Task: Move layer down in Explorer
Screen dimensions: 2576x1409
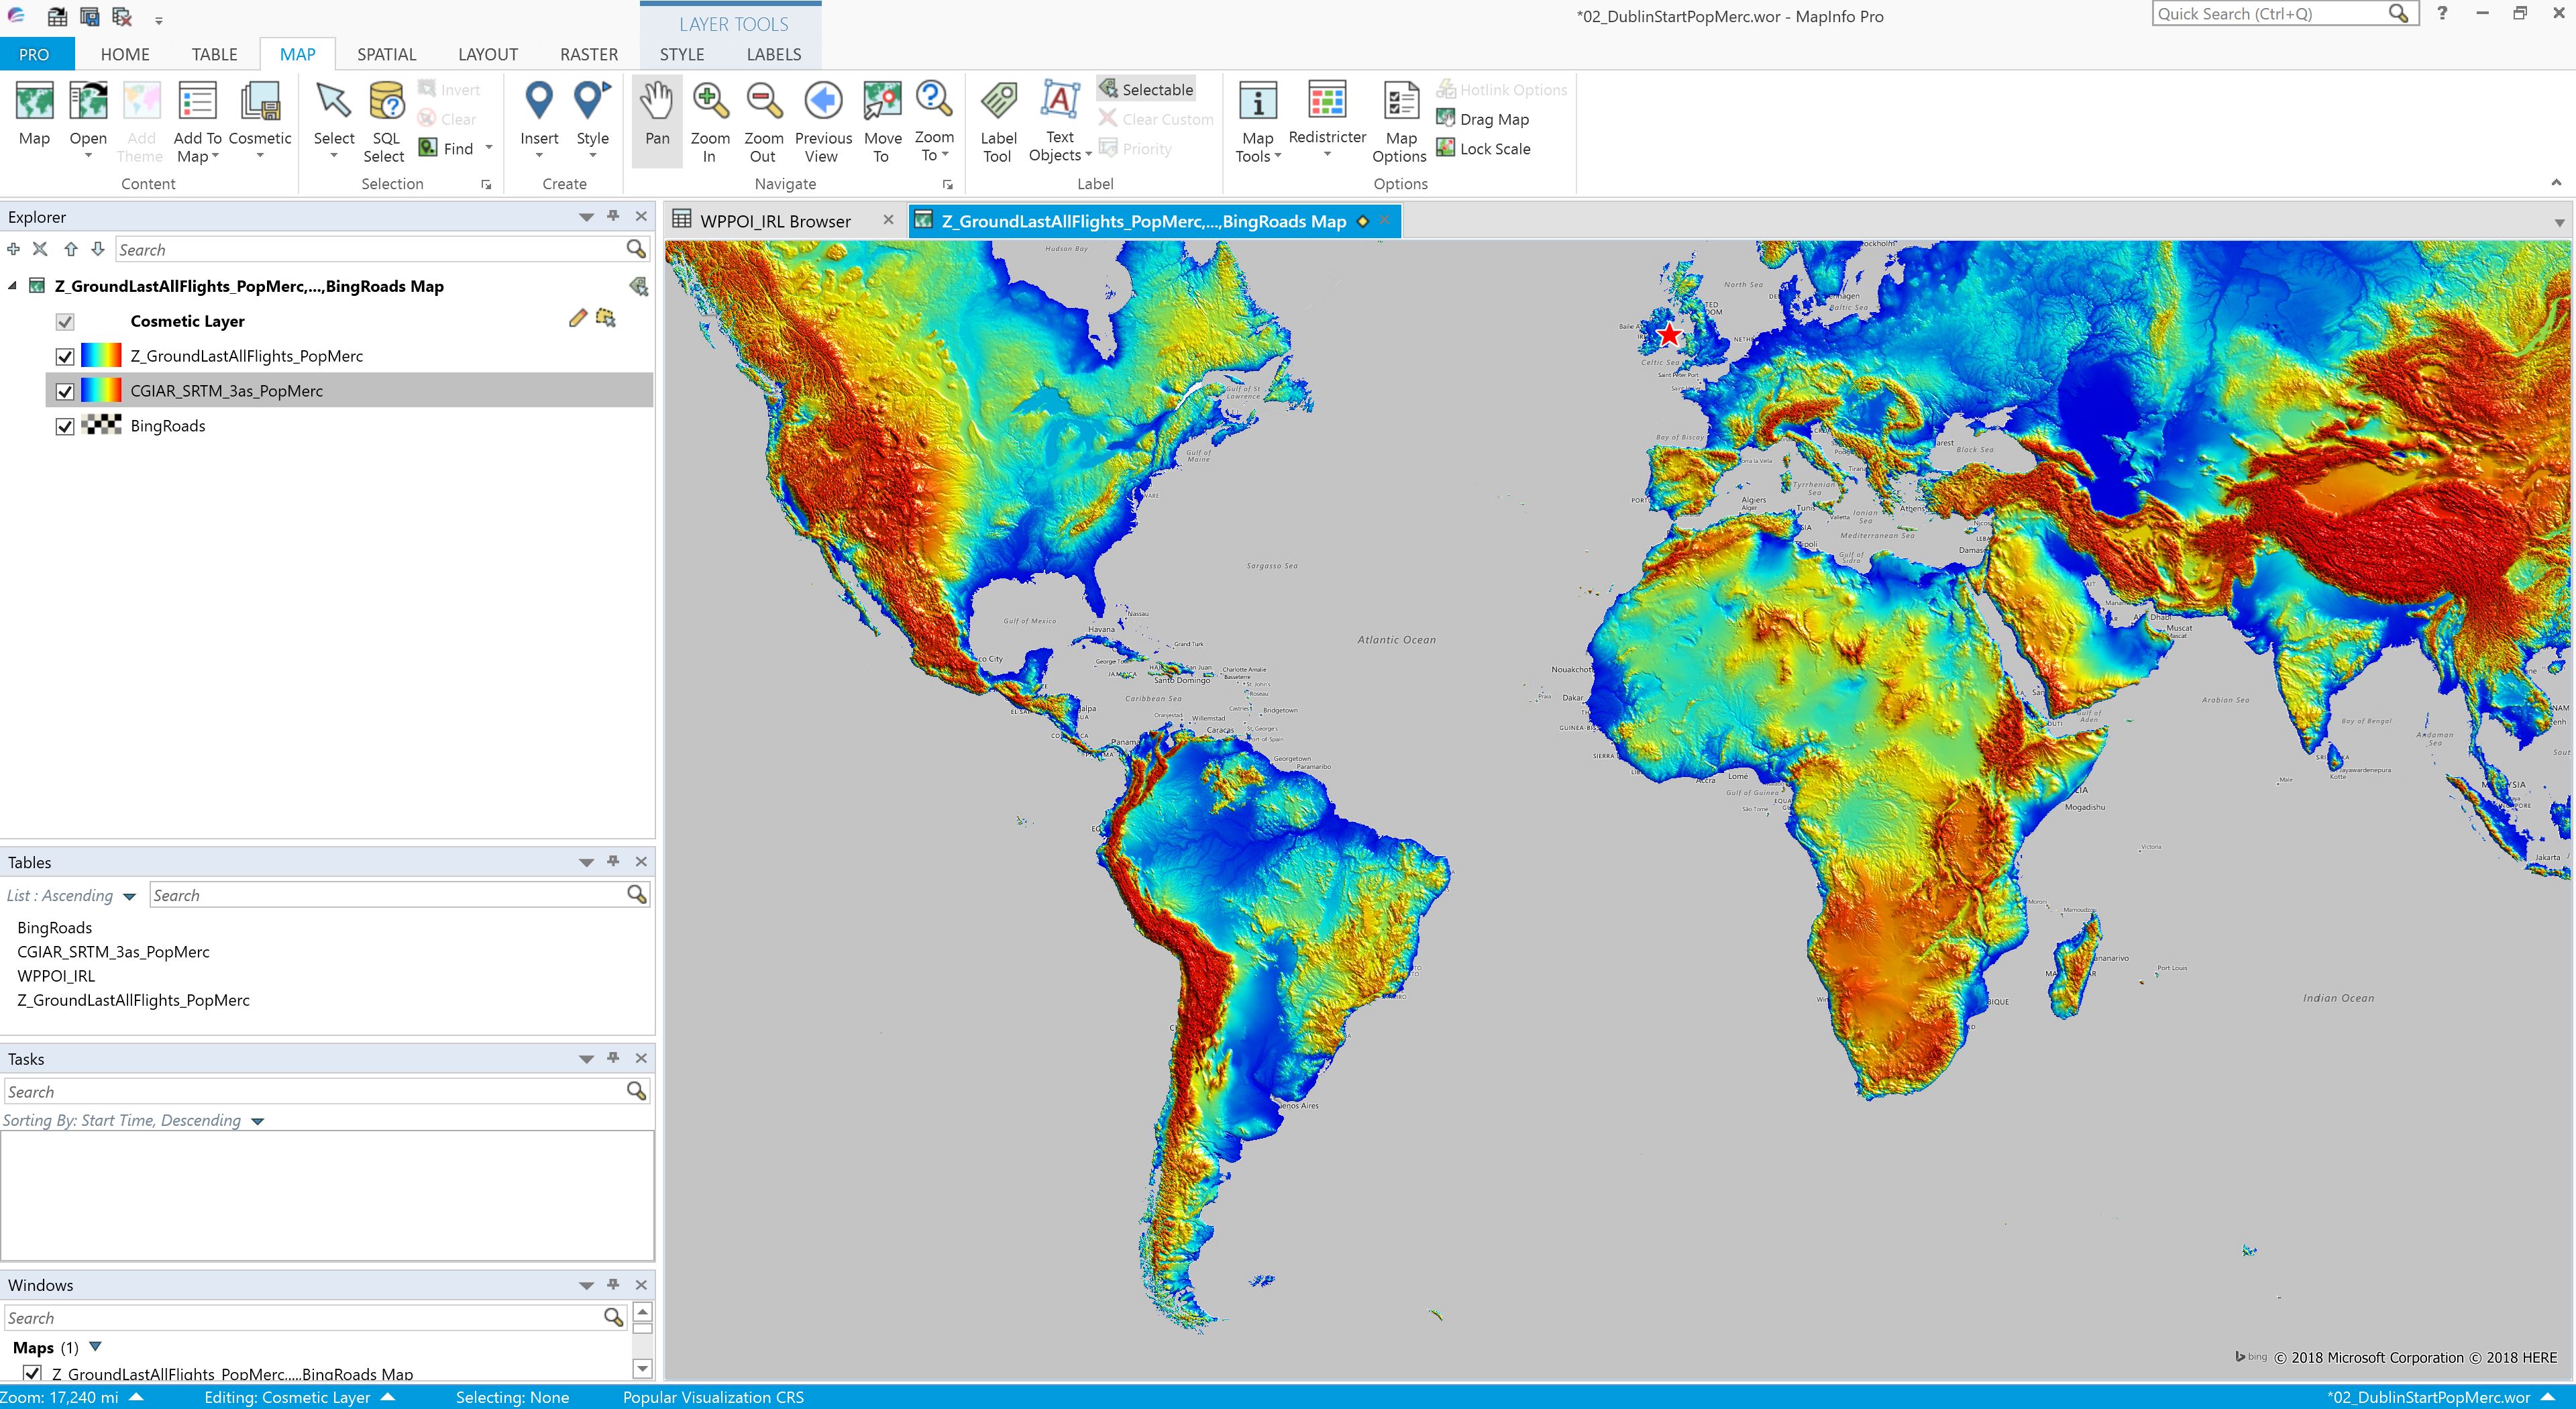Action: (98, 249)
